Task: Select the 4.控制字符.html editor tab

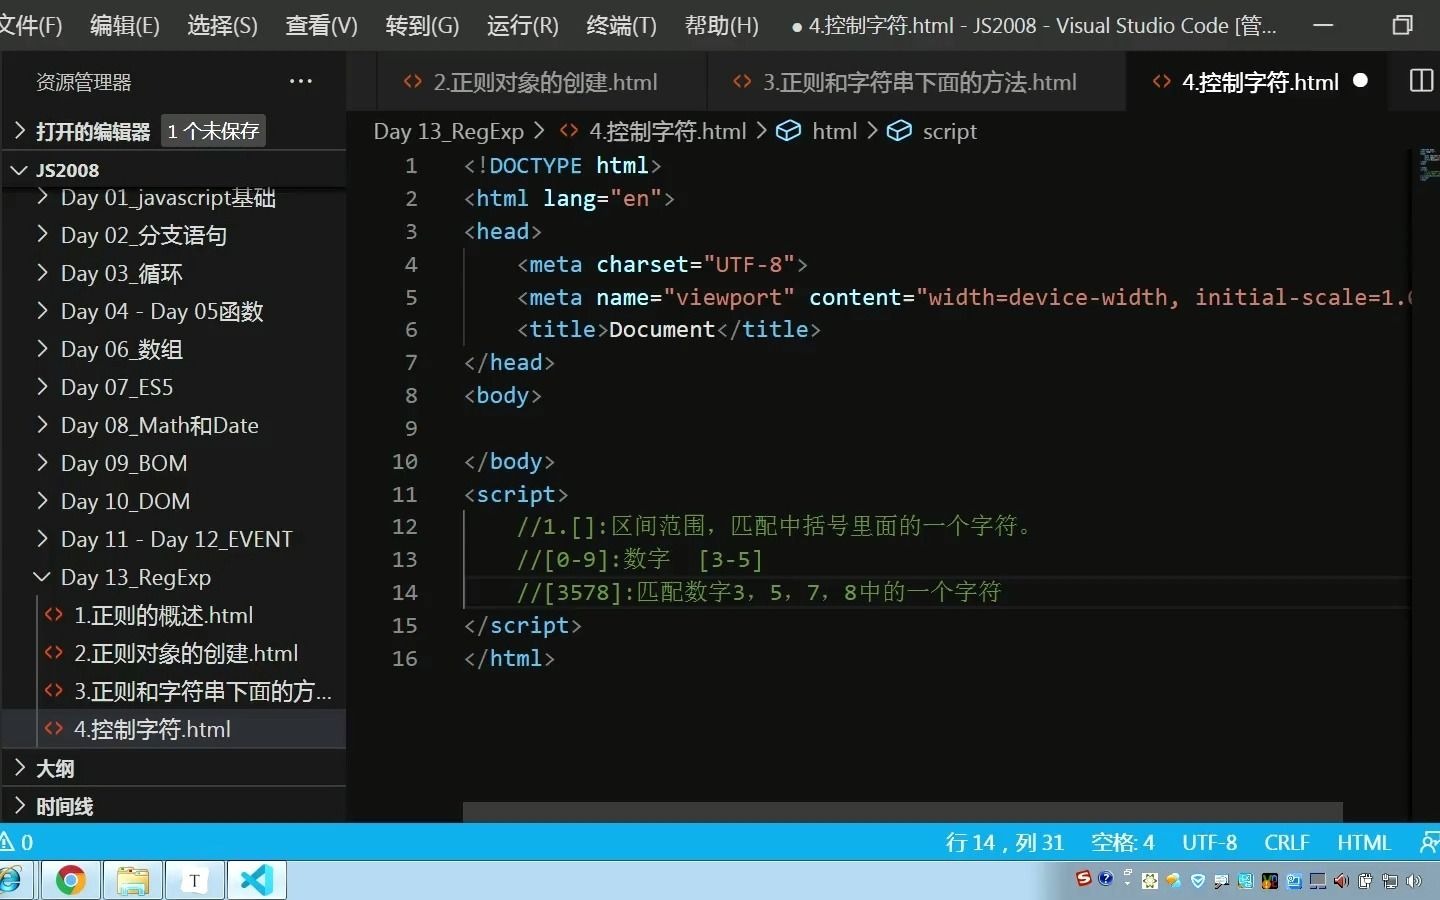Action: (1256, 82)
